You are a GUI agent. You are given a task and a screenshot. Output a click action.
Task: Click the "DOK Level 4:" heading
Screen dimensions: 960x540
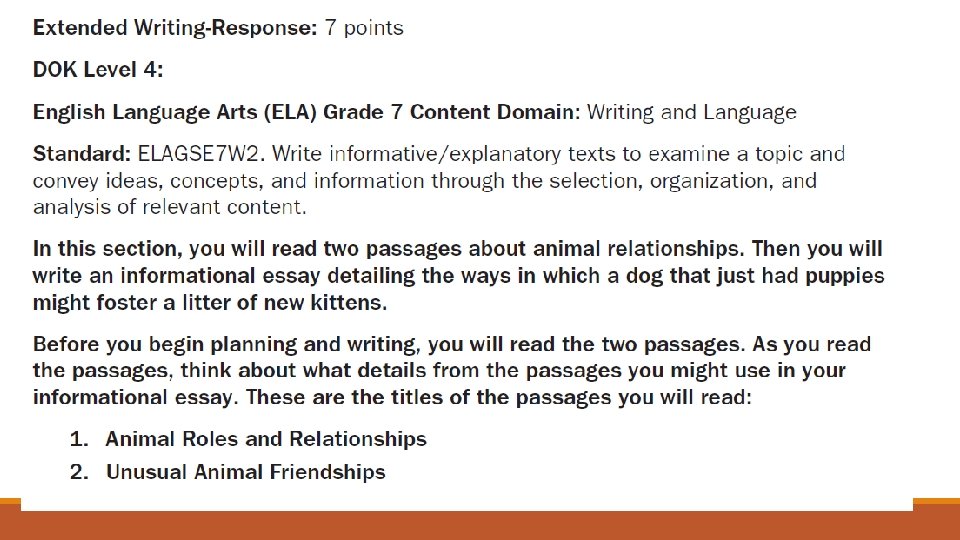tap(98, 70)
